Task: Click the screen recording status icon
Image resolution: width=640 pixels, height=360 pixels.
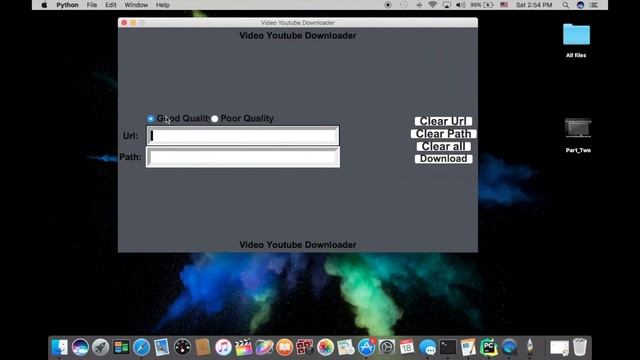Action: (388, 5)
